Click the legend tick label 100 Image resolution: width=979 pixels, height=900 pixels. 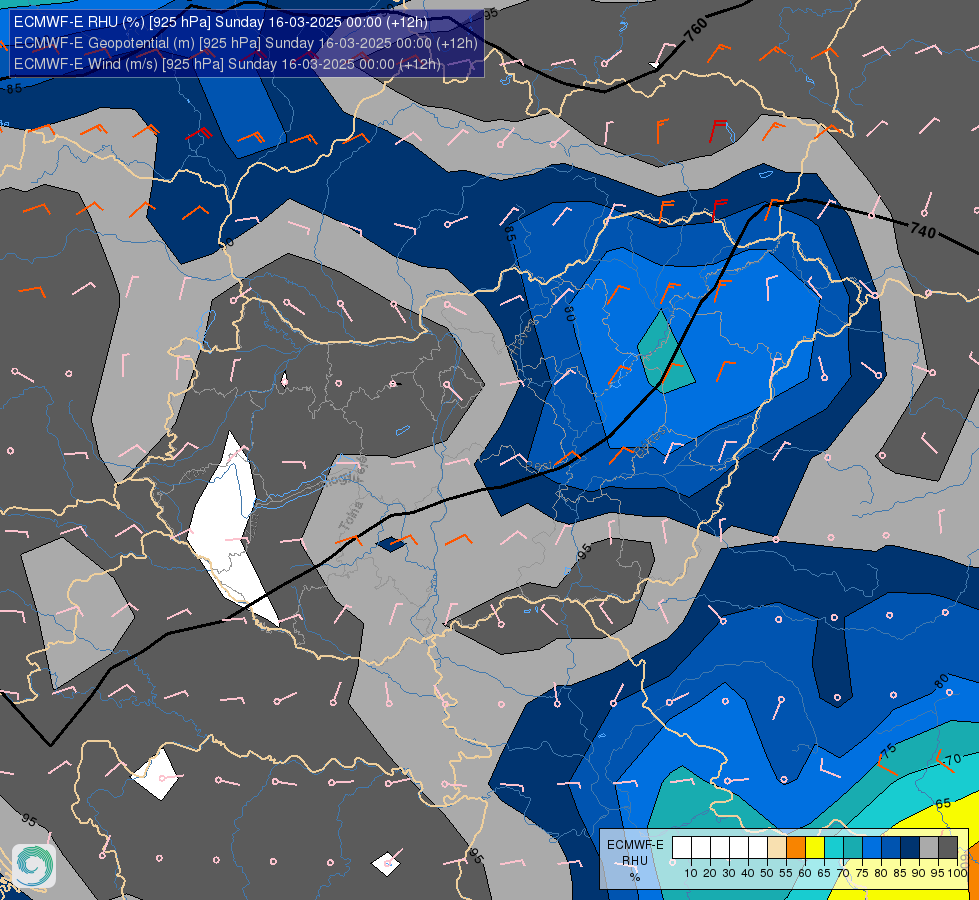tap(957, 873)
